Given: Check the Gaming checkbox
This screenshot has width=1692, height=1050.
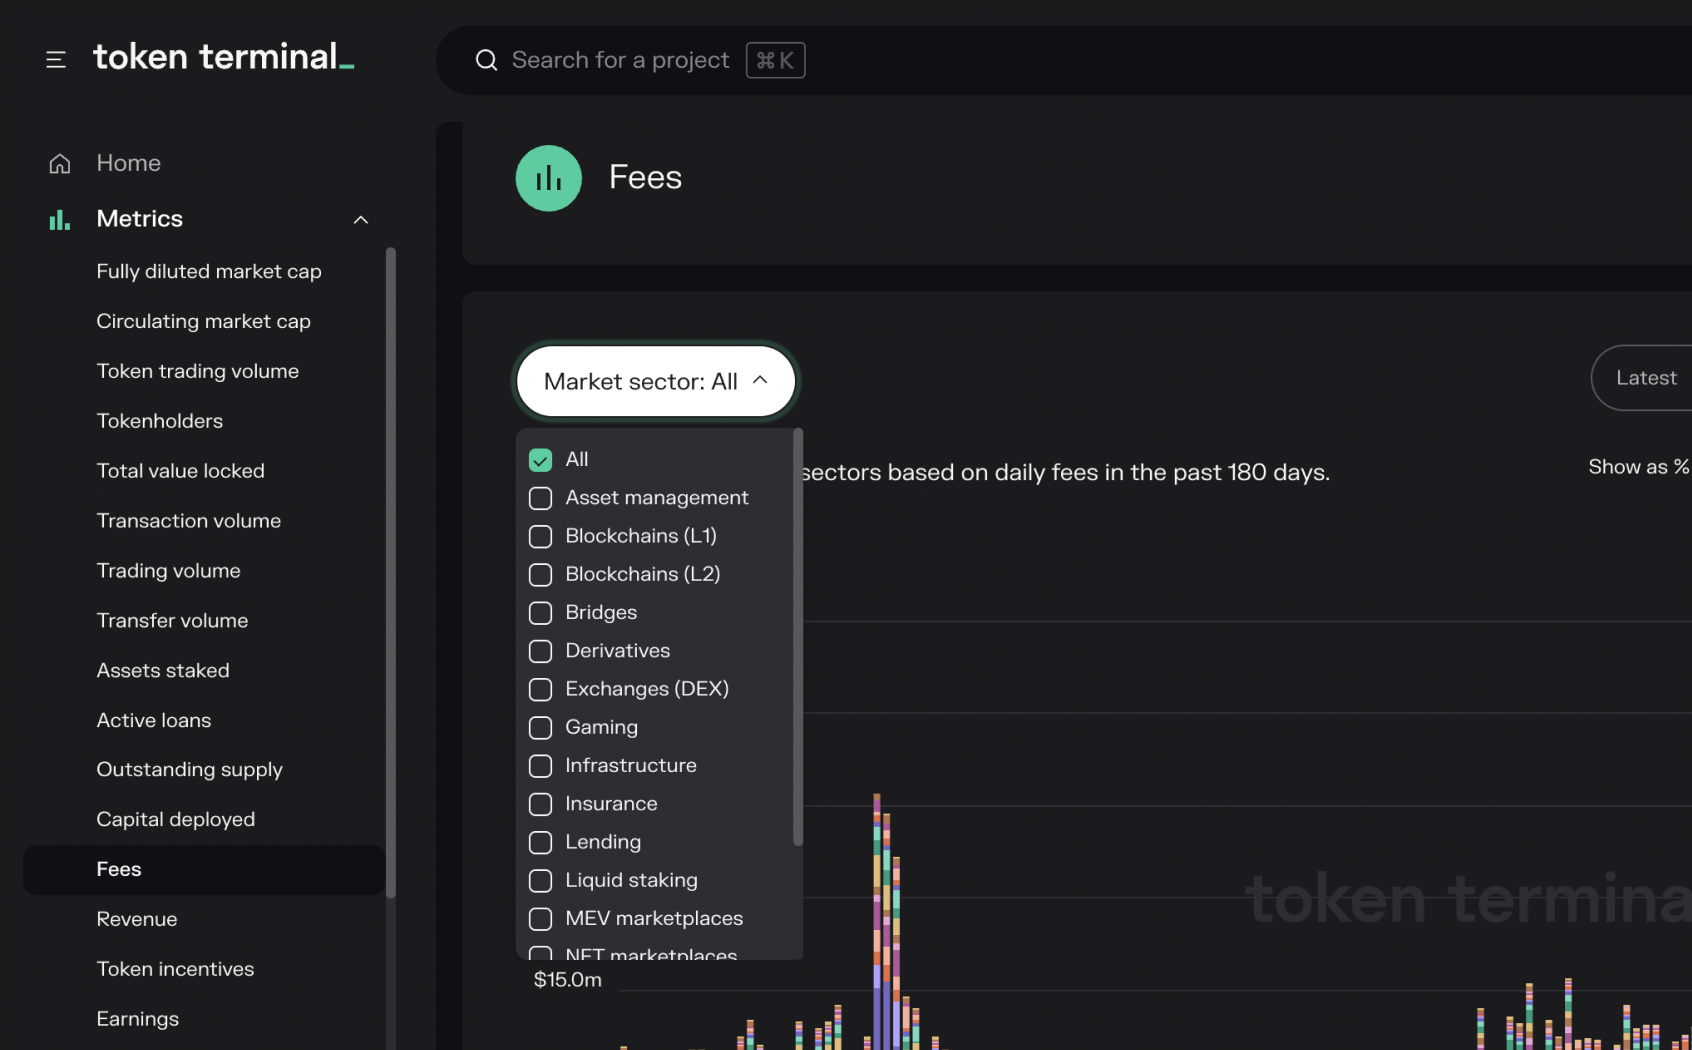Looking at the screenshot, I should (540, 728).
